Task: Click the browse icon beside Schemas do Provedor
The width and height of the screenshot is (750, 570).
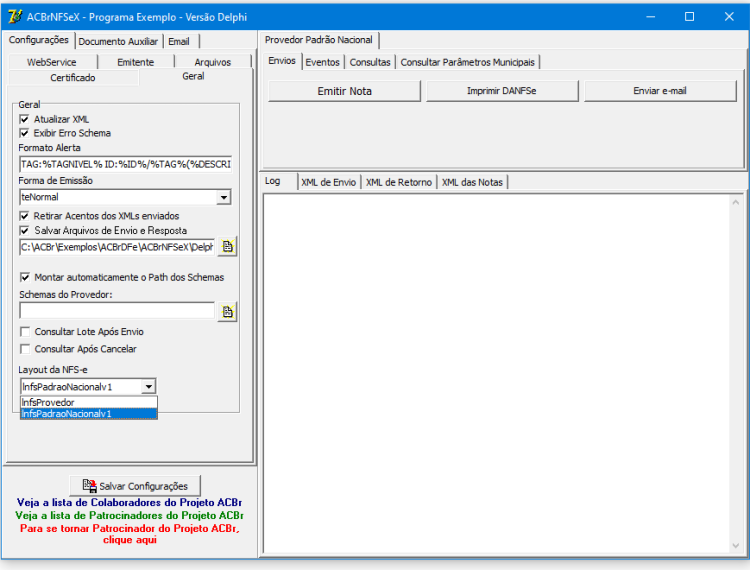Action: coord(228,312)
